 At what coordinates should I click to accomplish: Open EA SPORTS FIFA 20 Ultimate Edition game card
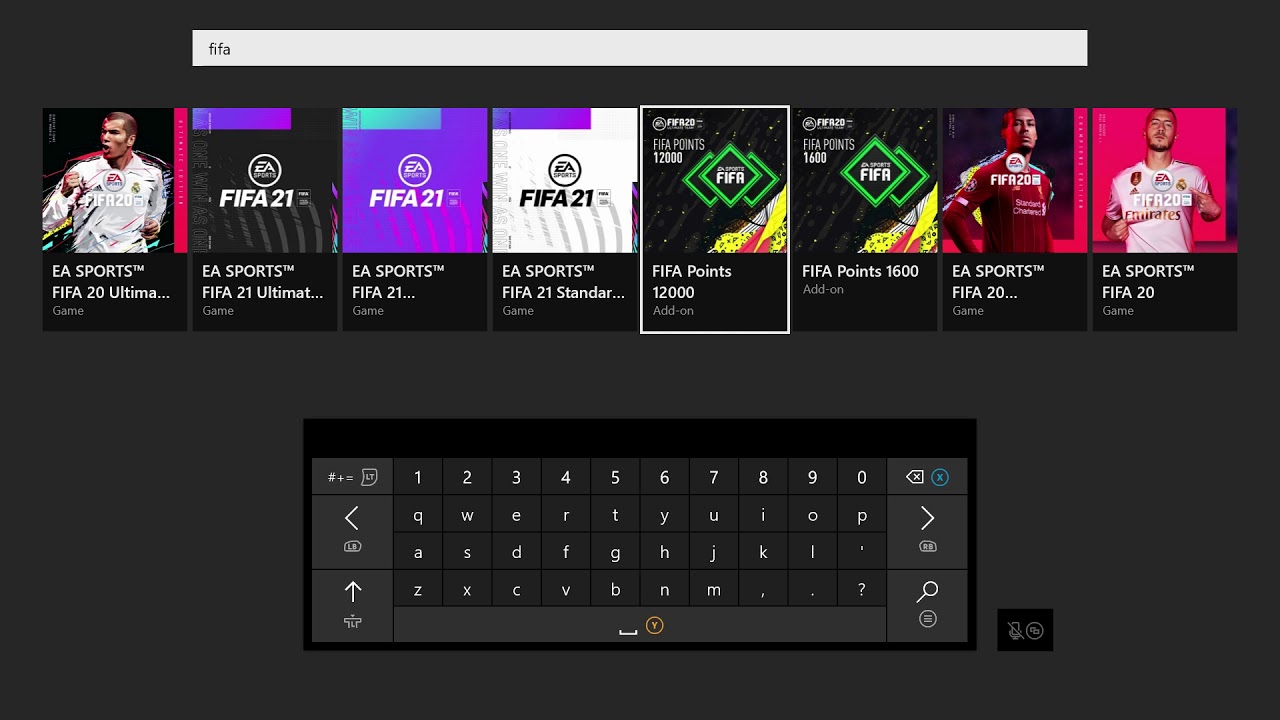(115, 219)
